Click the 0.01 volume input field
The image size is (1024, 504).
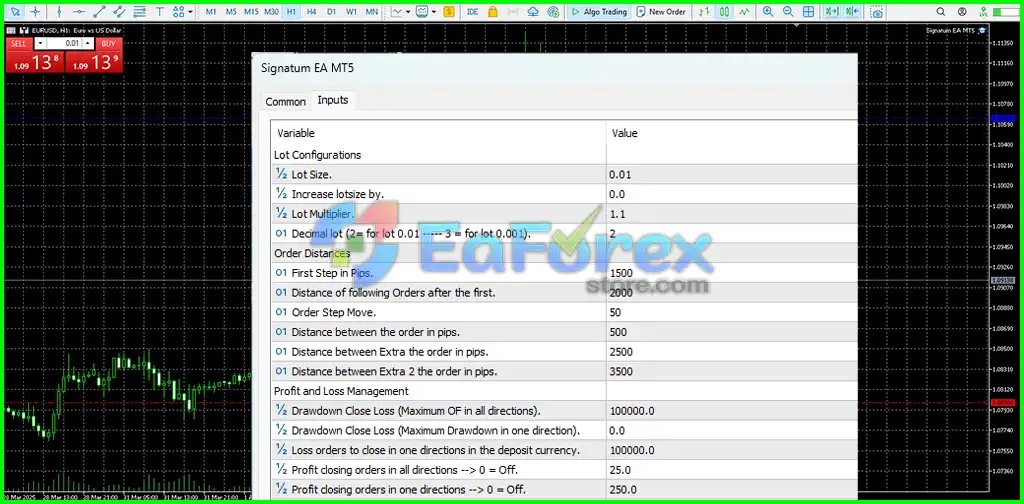click(64, 43)
